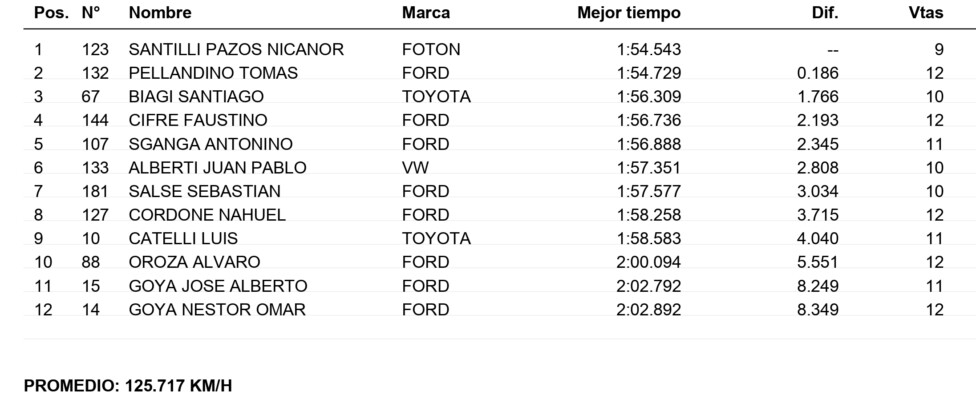The image size is (976, 395).
Task: Click the FOTON brand cell
Action: coord(431,49)
